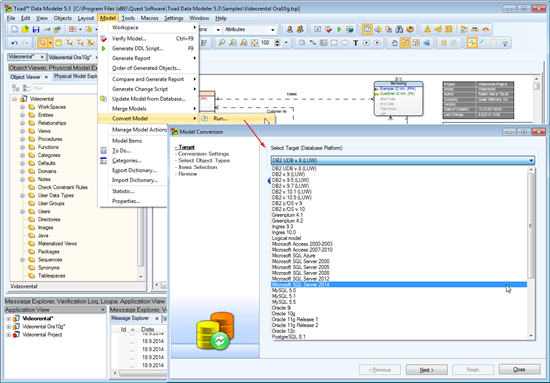Click the brown package box toolbar icon
This screenshot has width=550, height=383.
tap(410, 29)
